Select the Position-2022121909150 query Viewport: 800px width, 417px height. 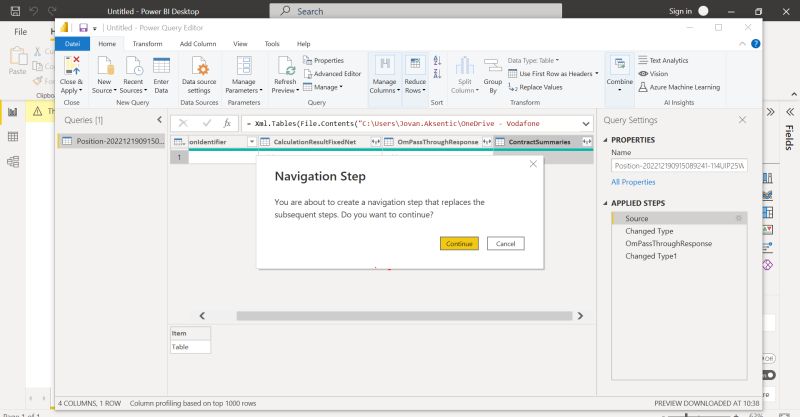coord(111,141)
